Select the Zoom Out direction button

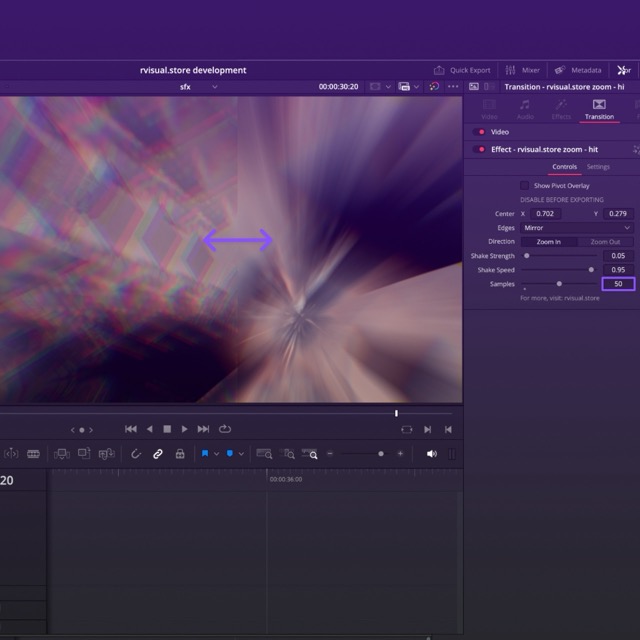coord(604,242)
